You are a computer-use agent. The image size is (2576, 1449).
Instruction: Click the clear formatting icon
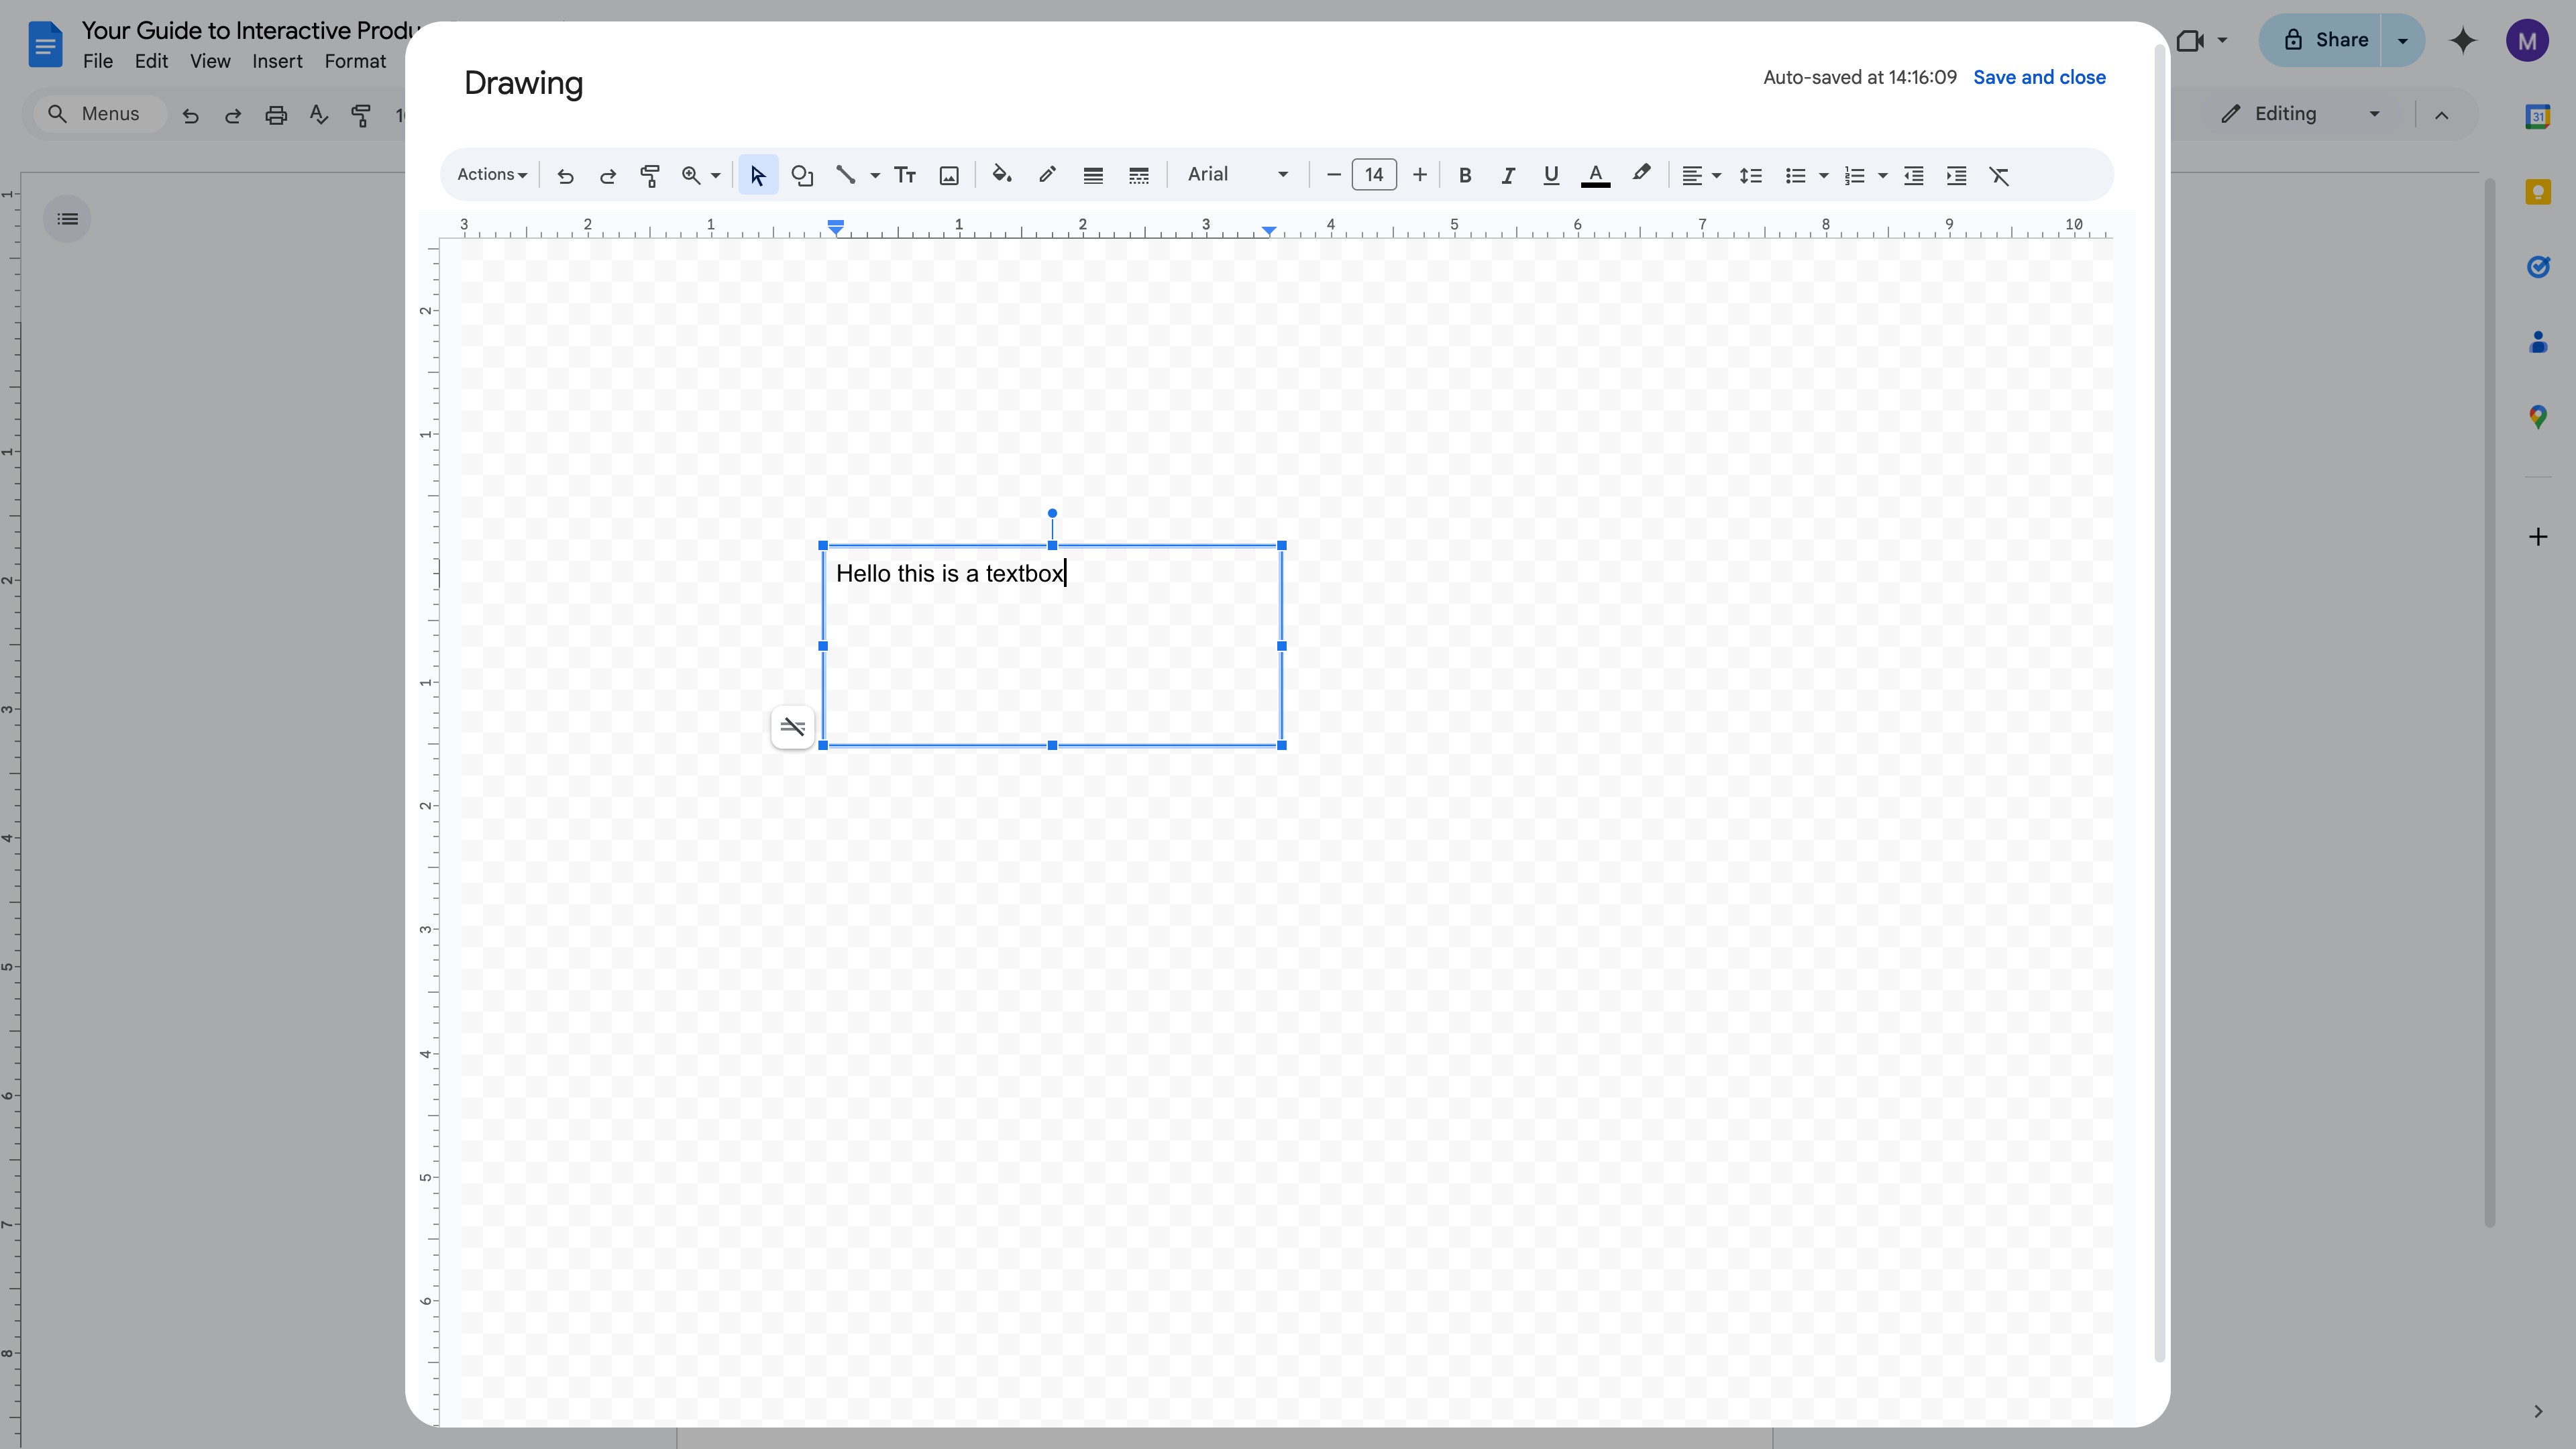point(1999,176)
